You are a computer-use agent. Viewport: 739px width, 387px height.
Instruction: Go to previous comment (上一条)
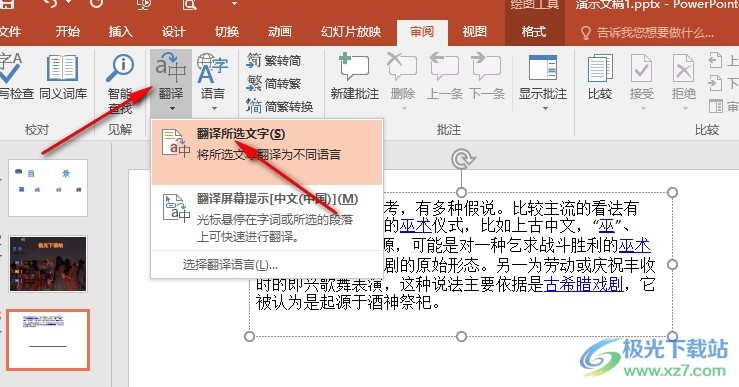[444, 77]
